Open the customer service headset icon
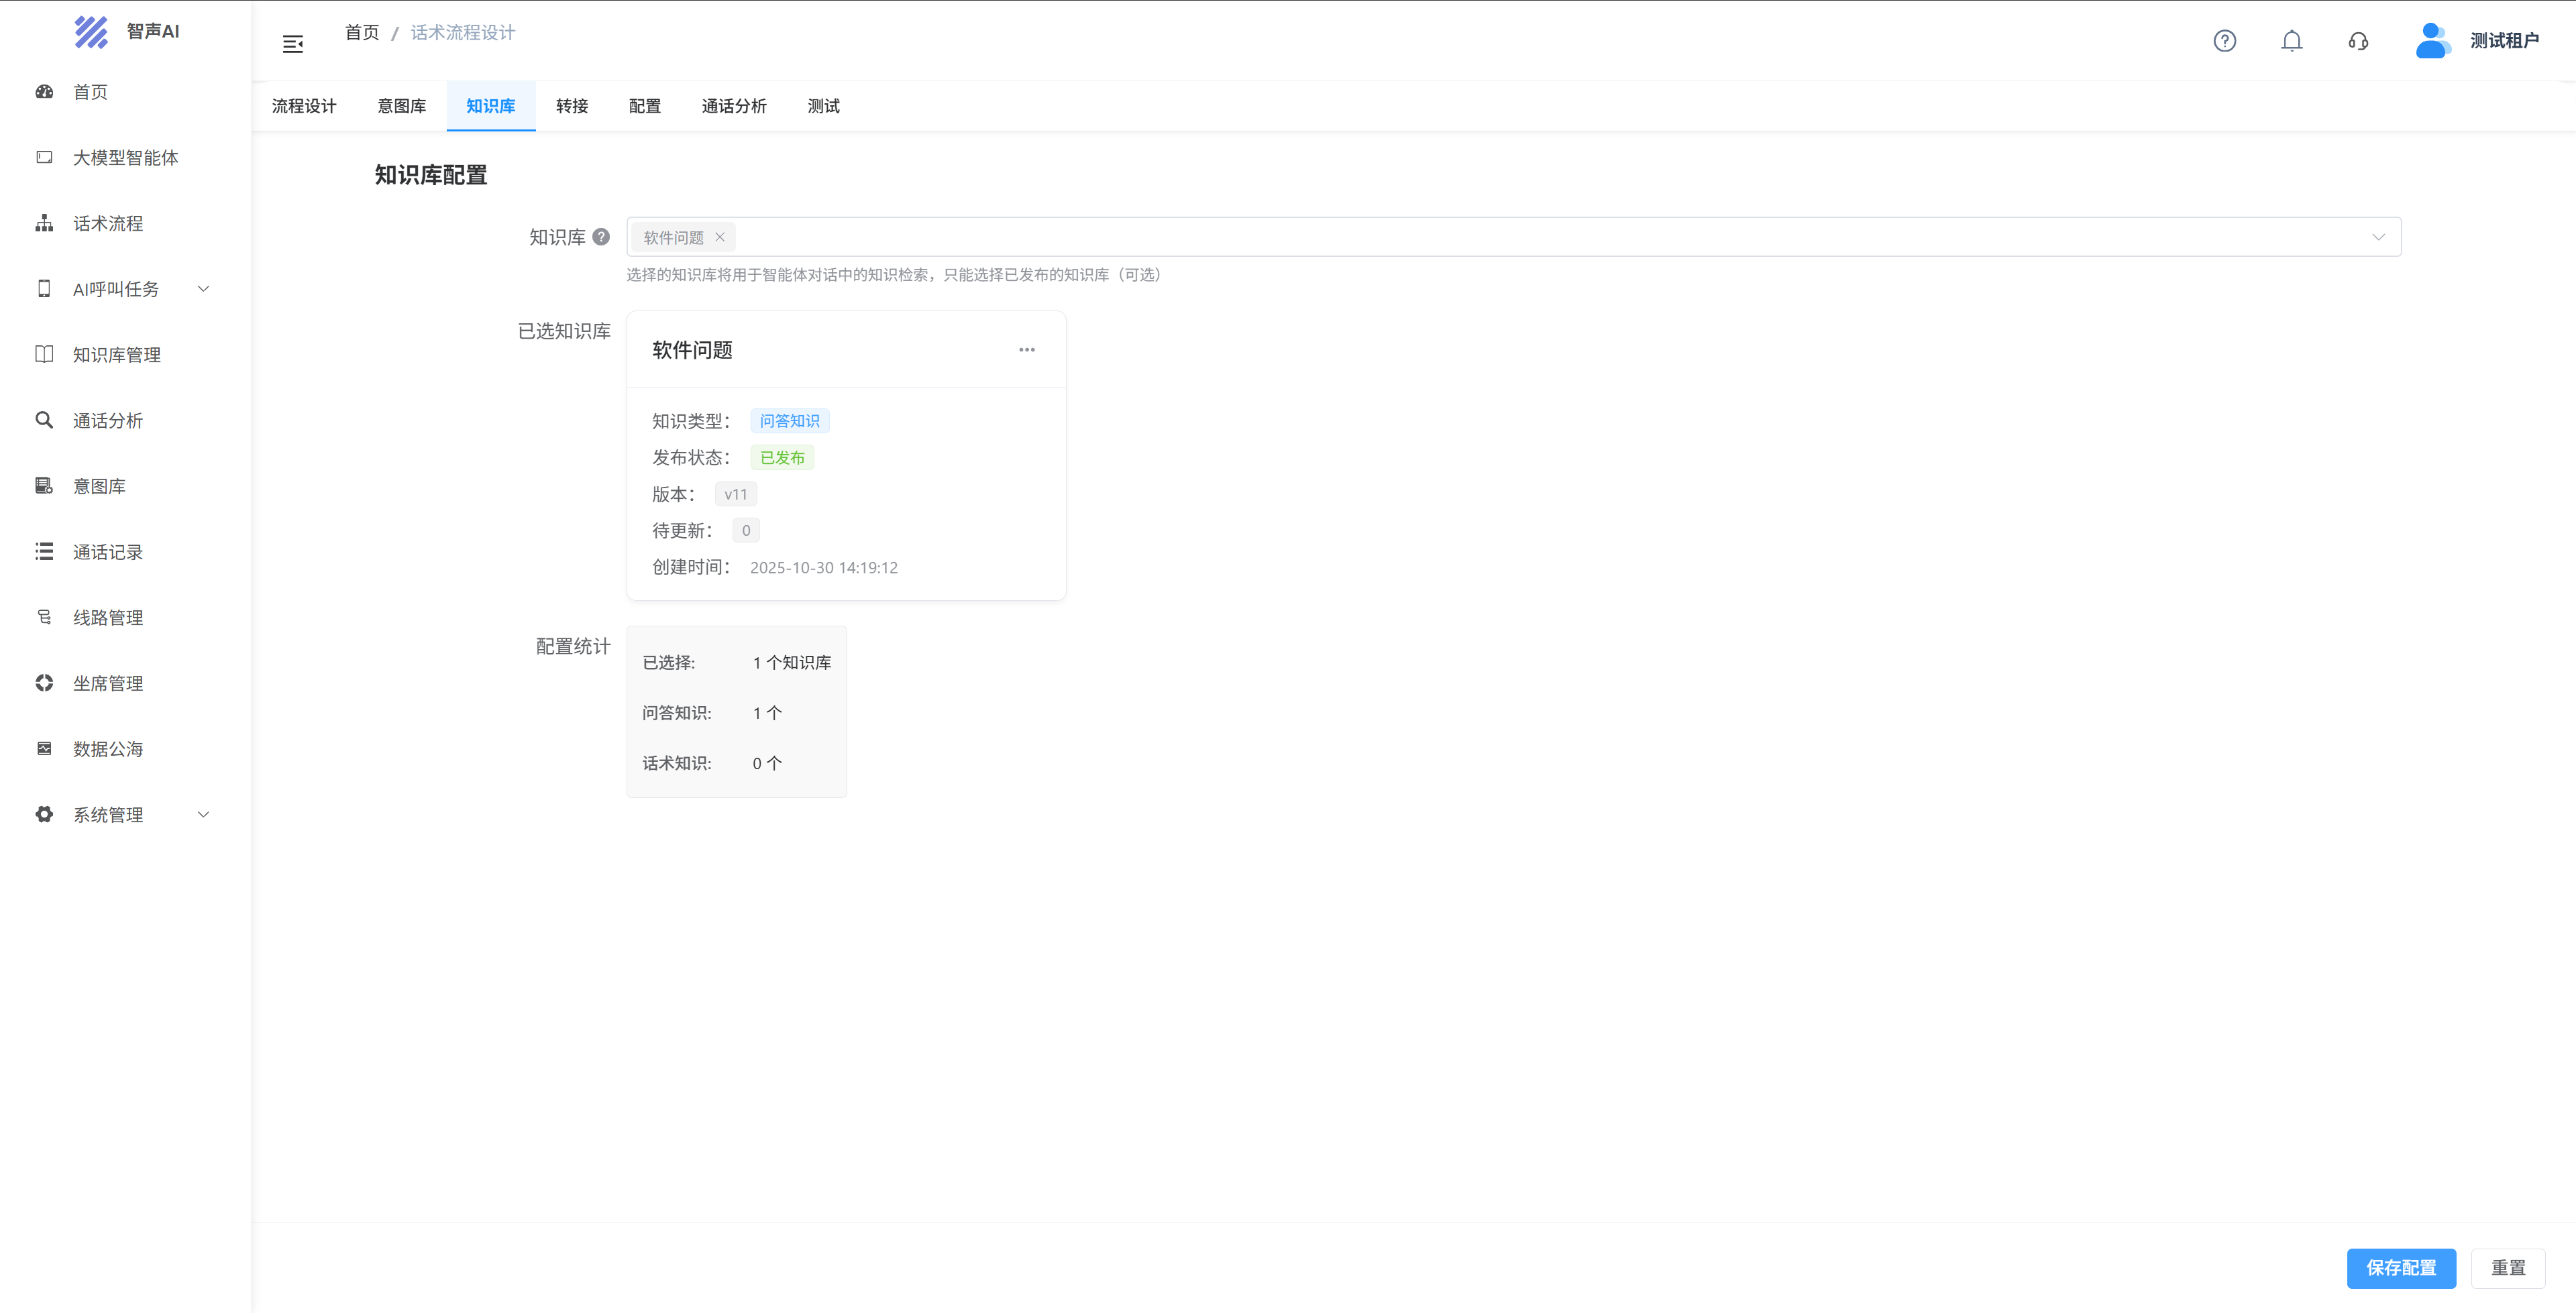 tap(2358, 41)
